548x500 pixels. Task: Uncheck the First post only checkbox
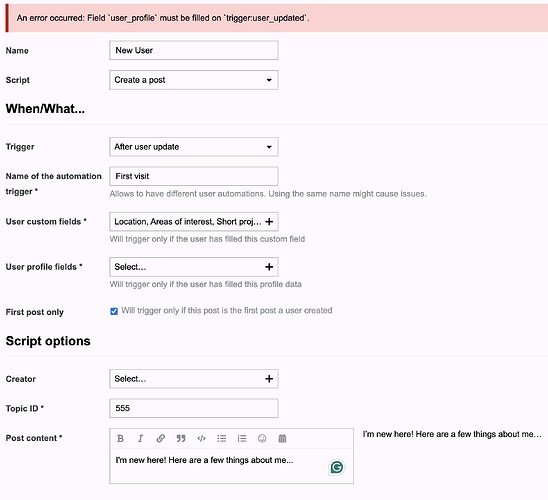click(114, 311)
